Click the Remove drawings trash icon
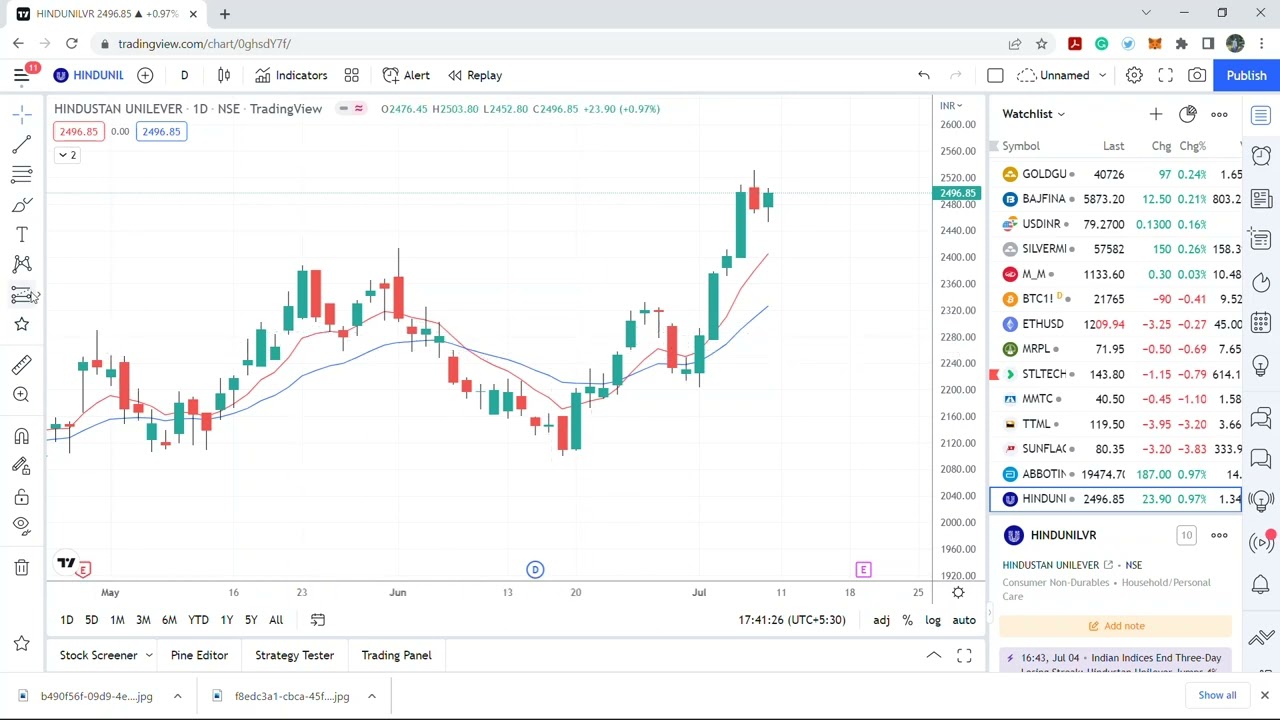Image resolution: width=1280 pixels, height=720 pixels. pos(21,568)
